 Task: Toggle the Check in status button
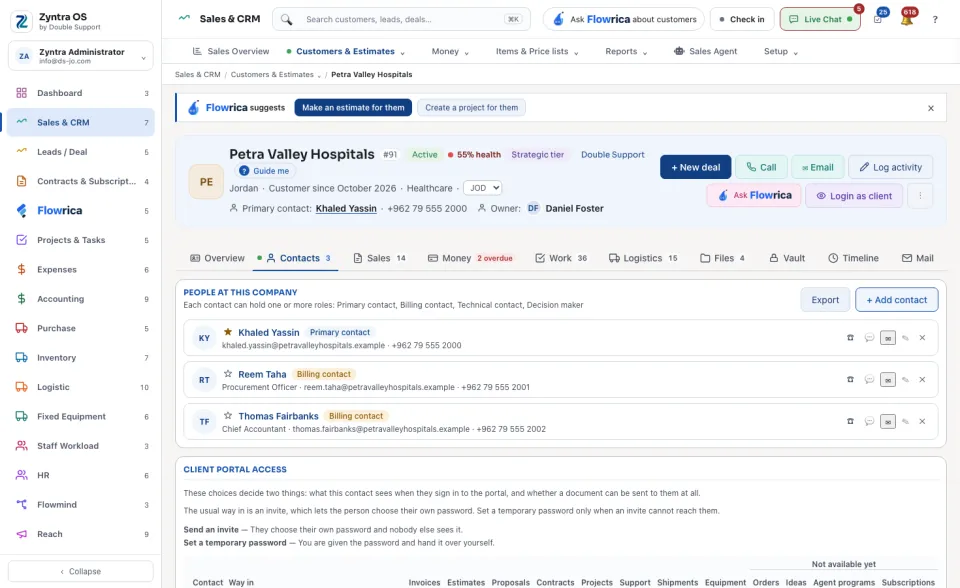click(742, 20)
